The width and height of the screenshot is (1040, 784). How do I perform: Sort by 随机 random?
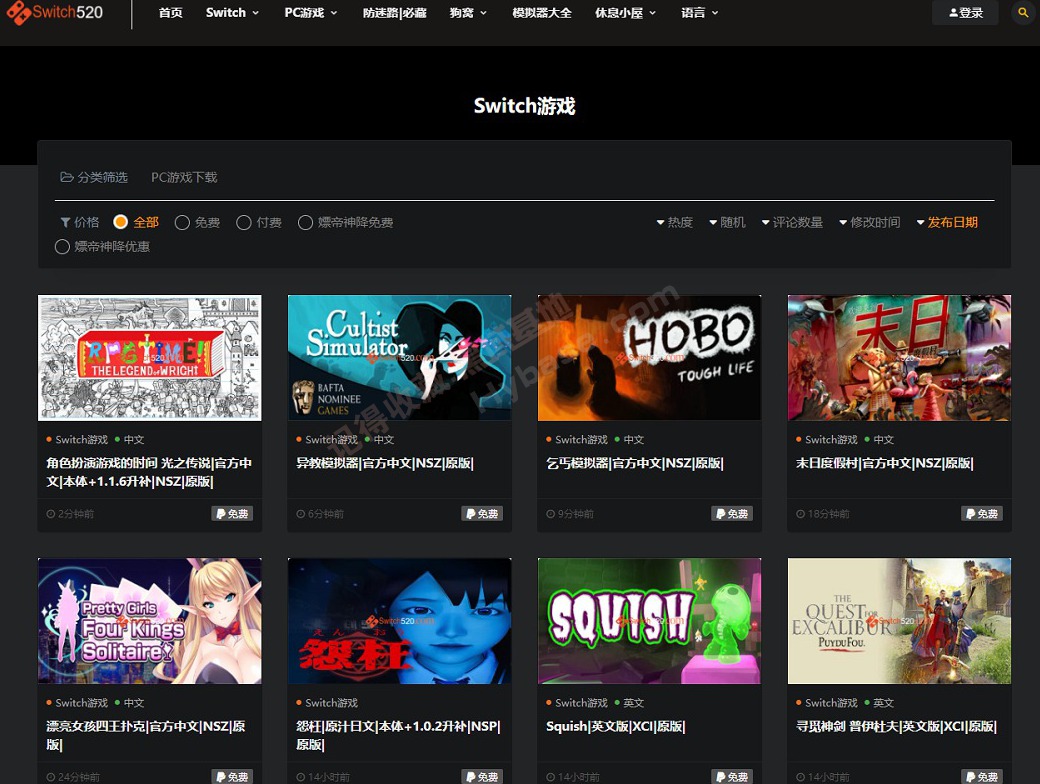pos(727,222)
